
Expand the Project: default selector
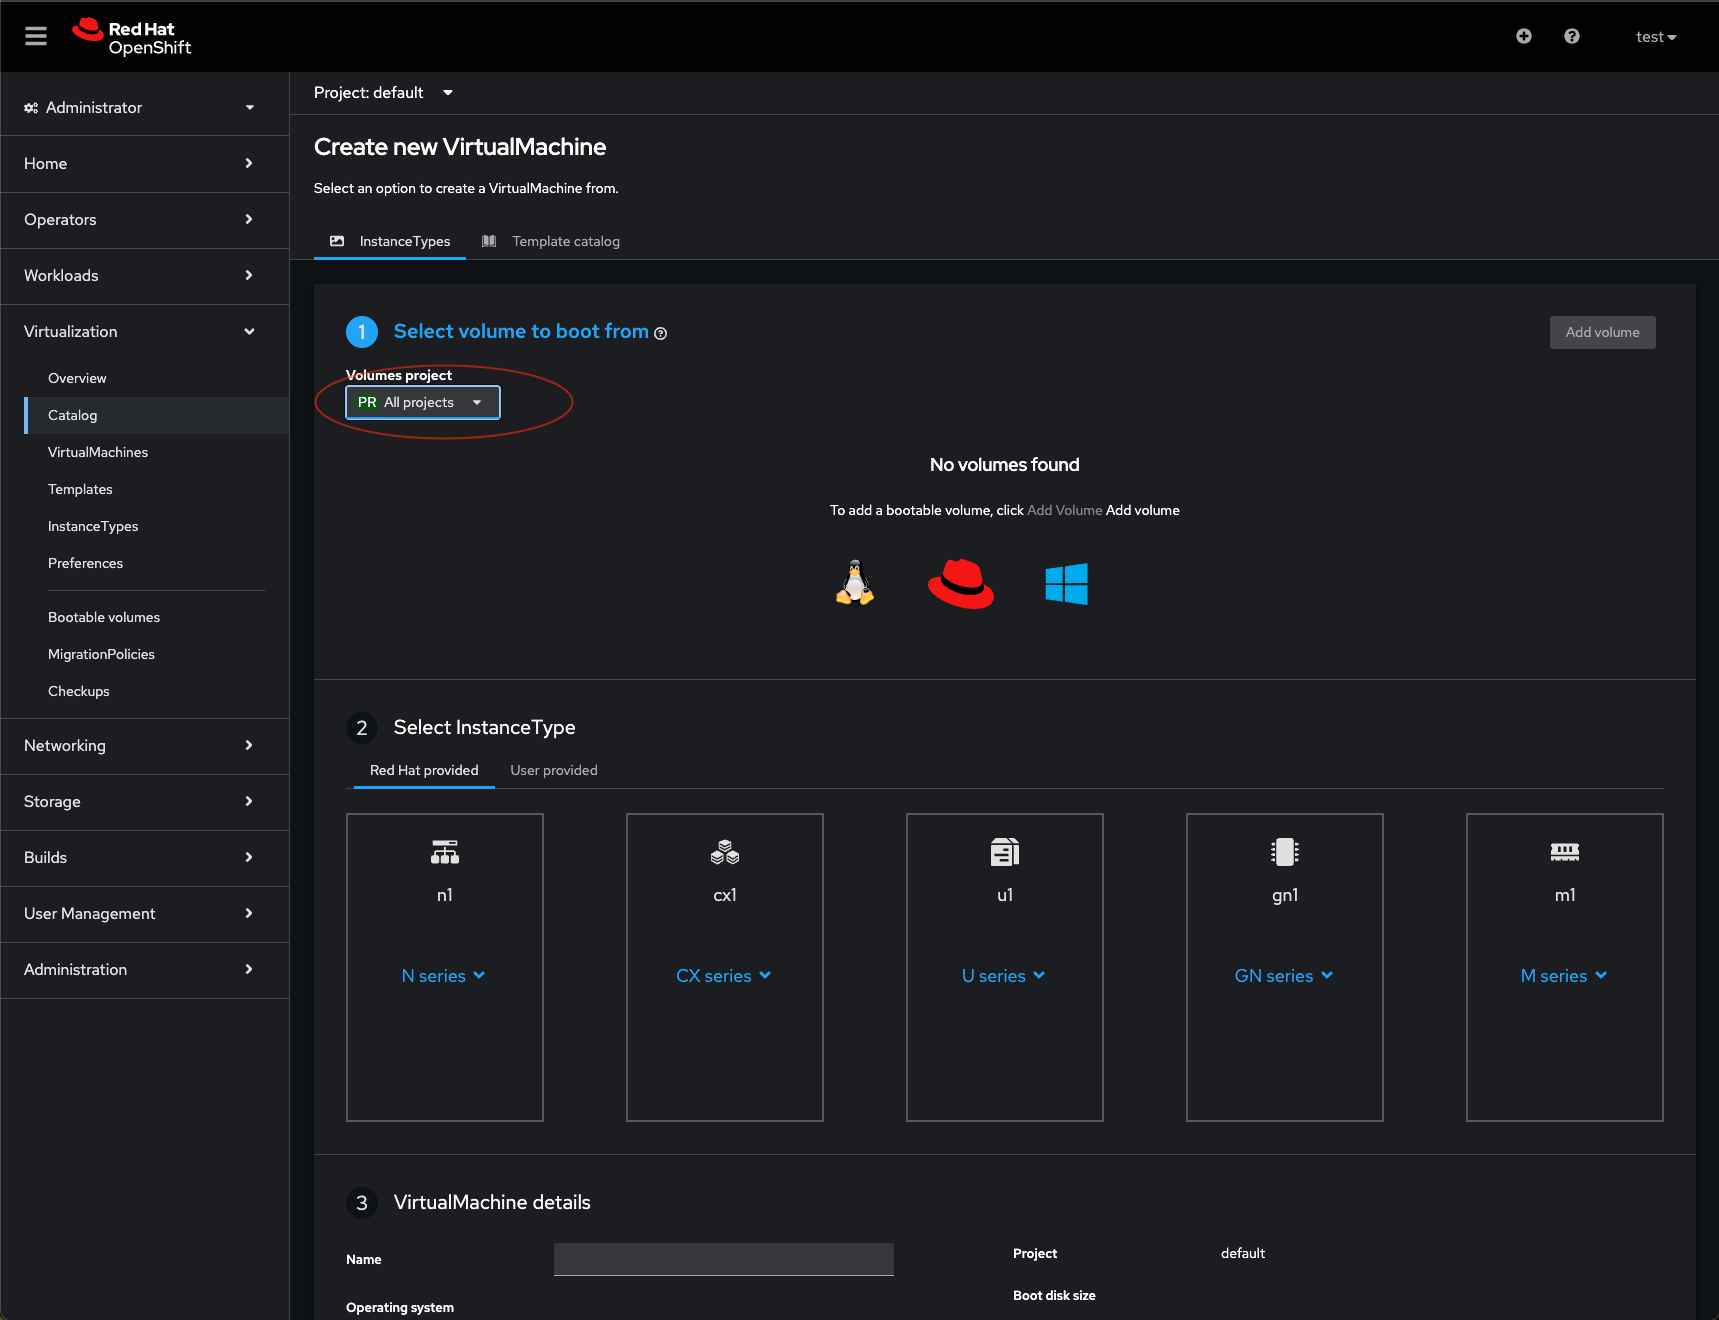pos(383,93)
